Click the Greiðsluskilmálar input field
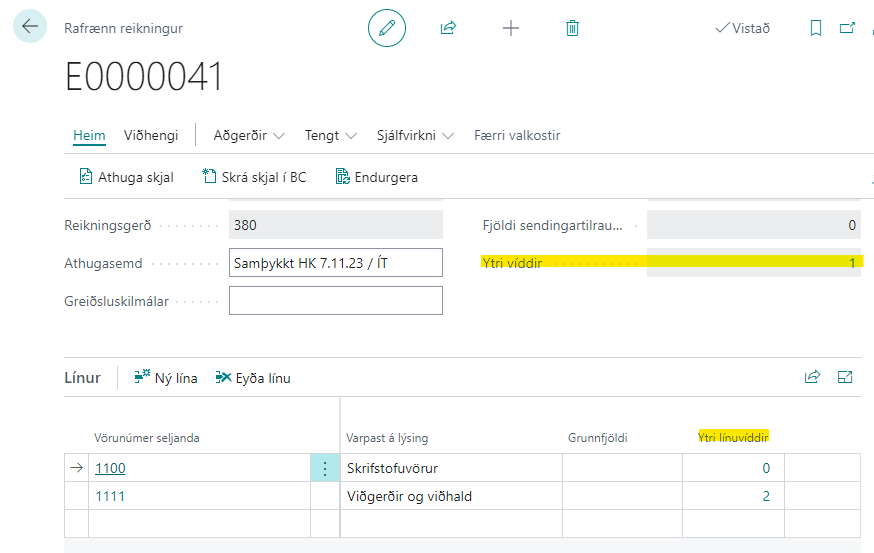The image size is (874, 553). (x=335, y=300)
